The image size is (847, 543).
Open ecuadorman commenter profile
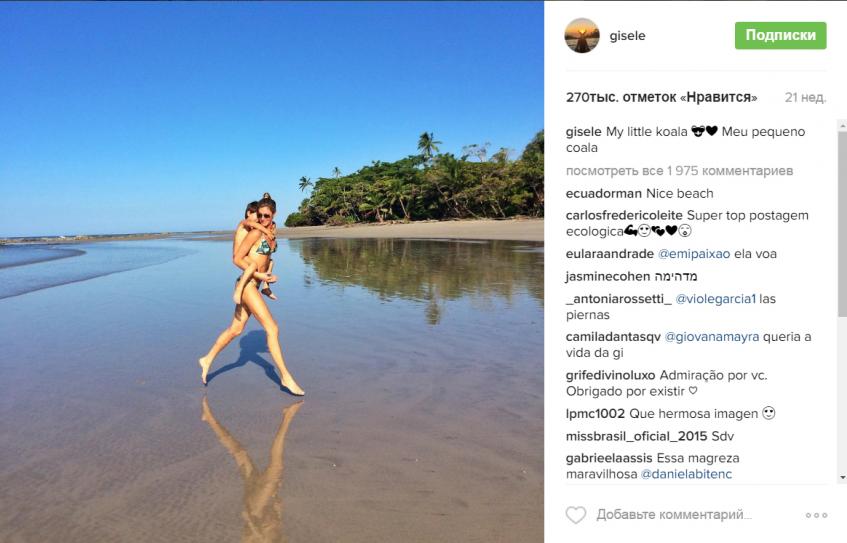point(598,194)
